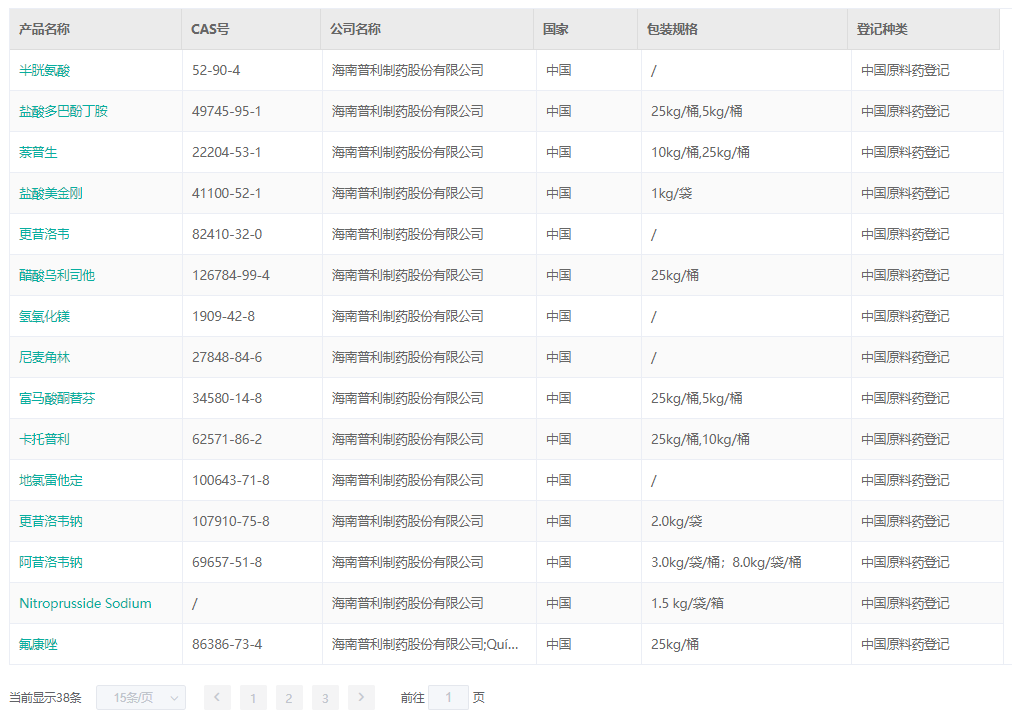Open the 更昔洛韦钠 product link
Image resolution: width=1012 pixels, height=713 pixels.
50,521
